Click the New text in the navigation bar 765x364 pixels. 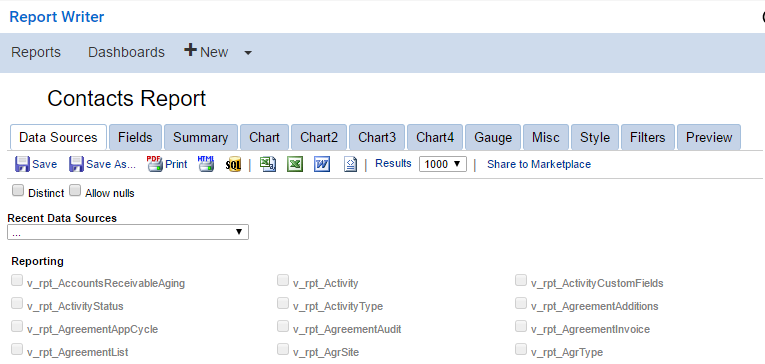(214, 52)
